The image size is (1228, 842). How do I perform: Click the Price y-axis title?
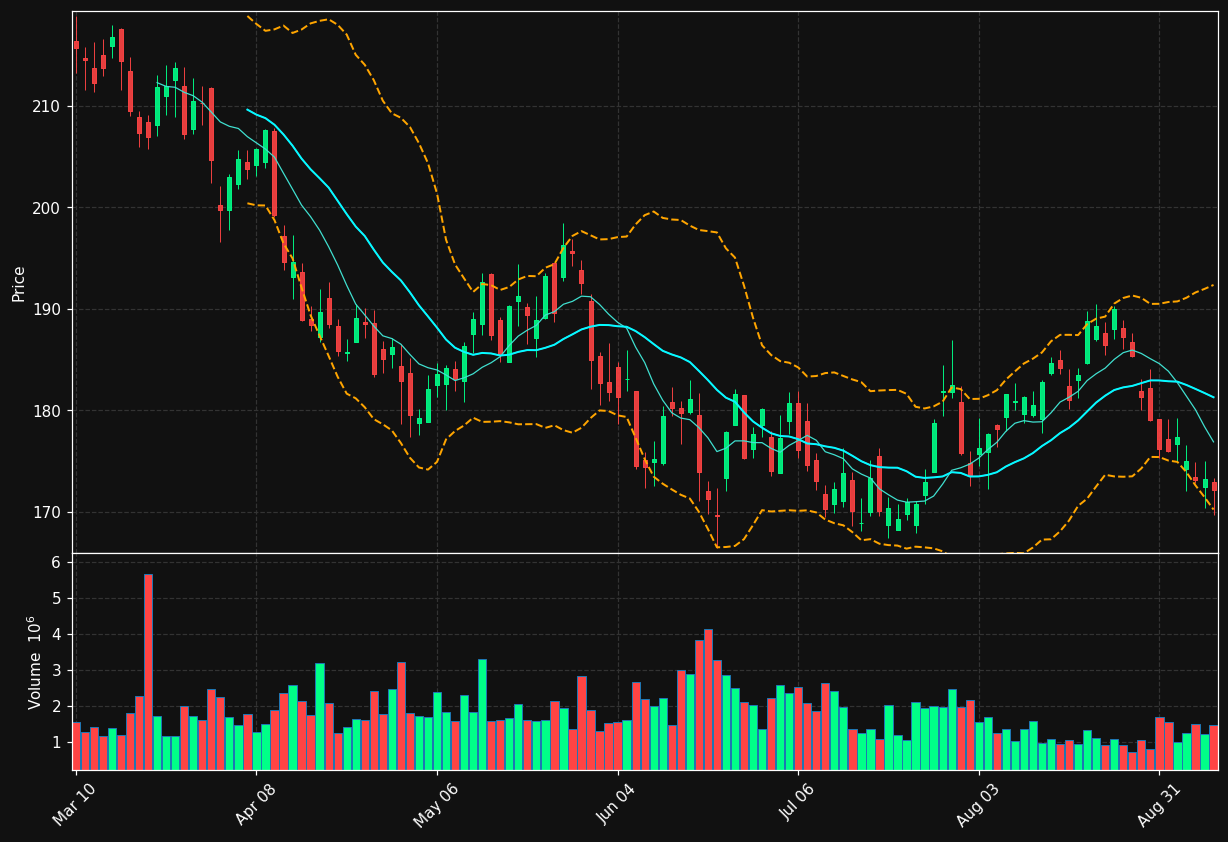[19, 283]
